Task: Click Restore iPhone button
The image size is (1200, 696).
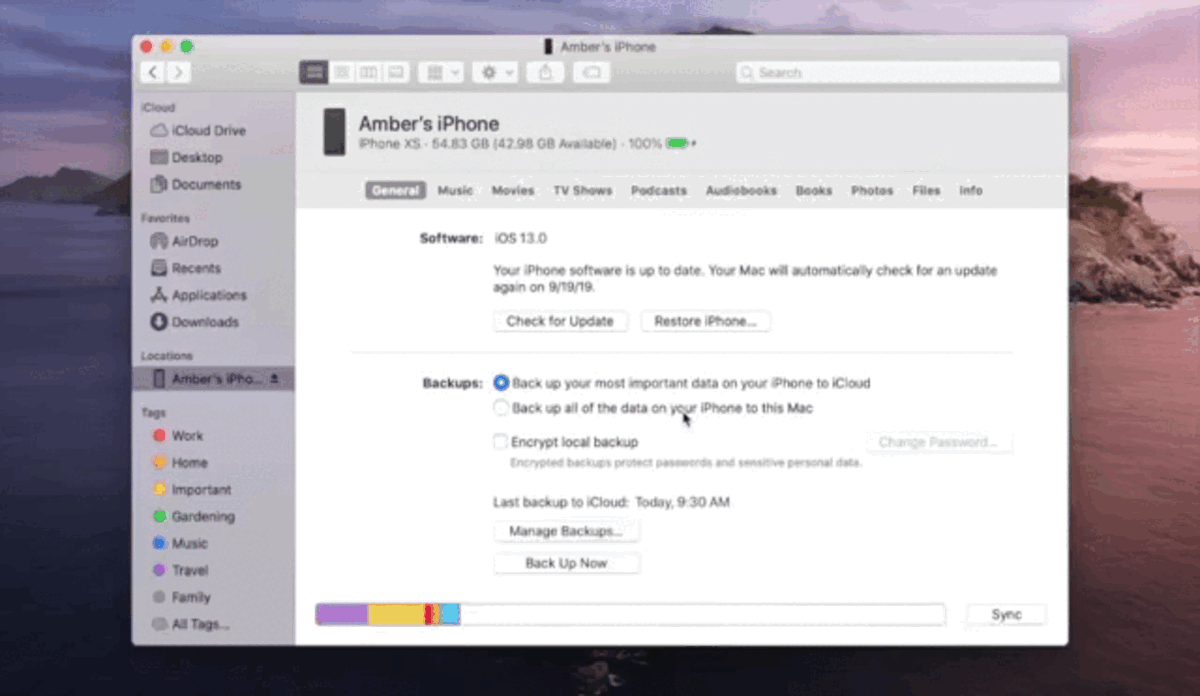Action: 705,322
